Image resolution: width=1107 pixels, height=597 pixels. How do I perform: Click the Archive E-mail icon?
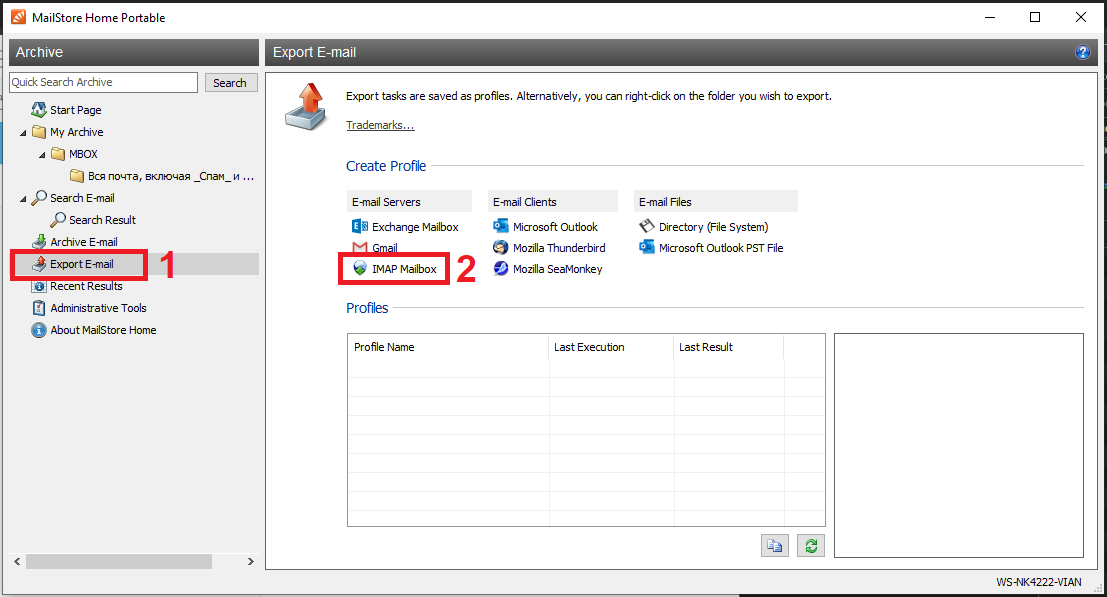click(39, 241)
